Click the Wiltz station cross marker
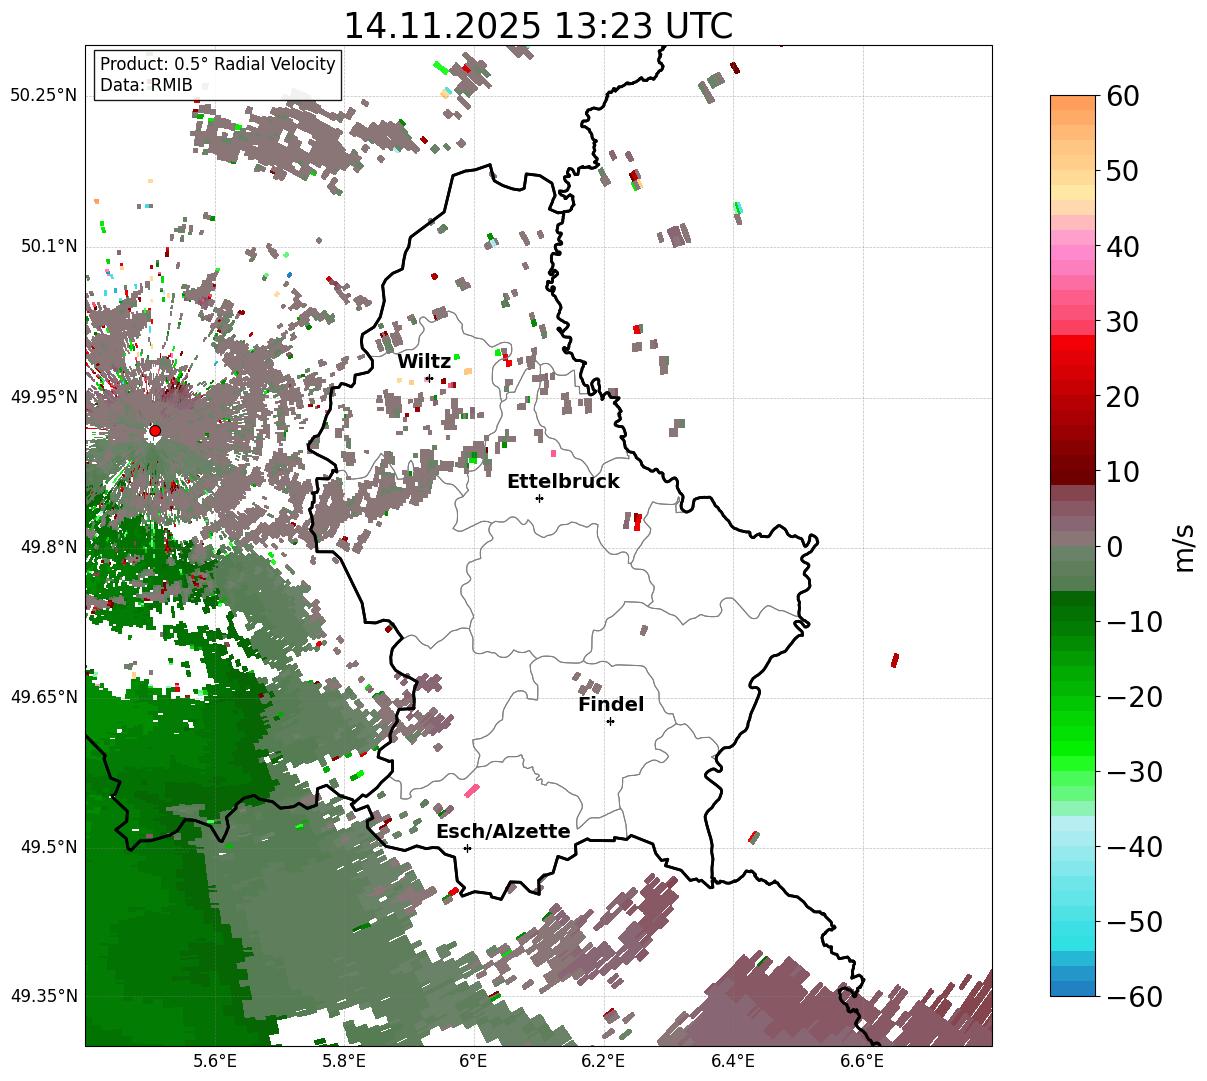This screenshot has width=1207, height=1081. pos(429,378)
